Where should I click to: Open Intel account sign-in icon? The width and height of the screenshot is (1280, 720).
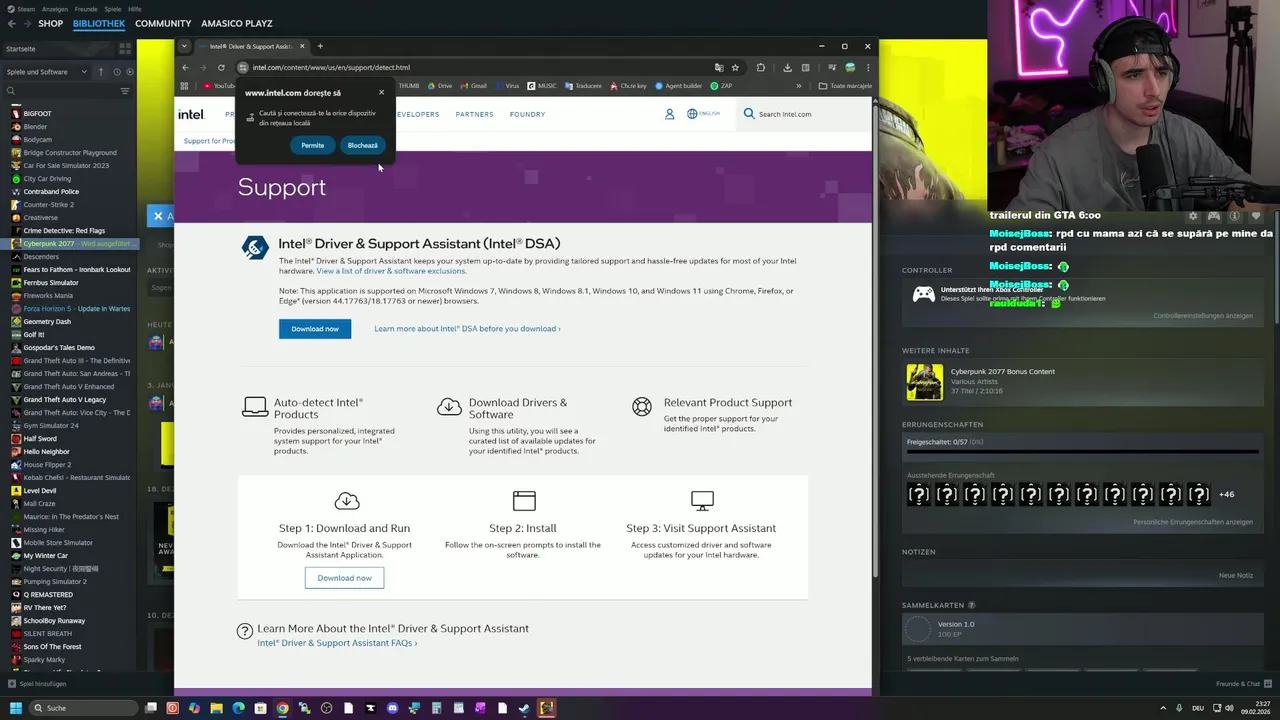click(x=669, y=114)
